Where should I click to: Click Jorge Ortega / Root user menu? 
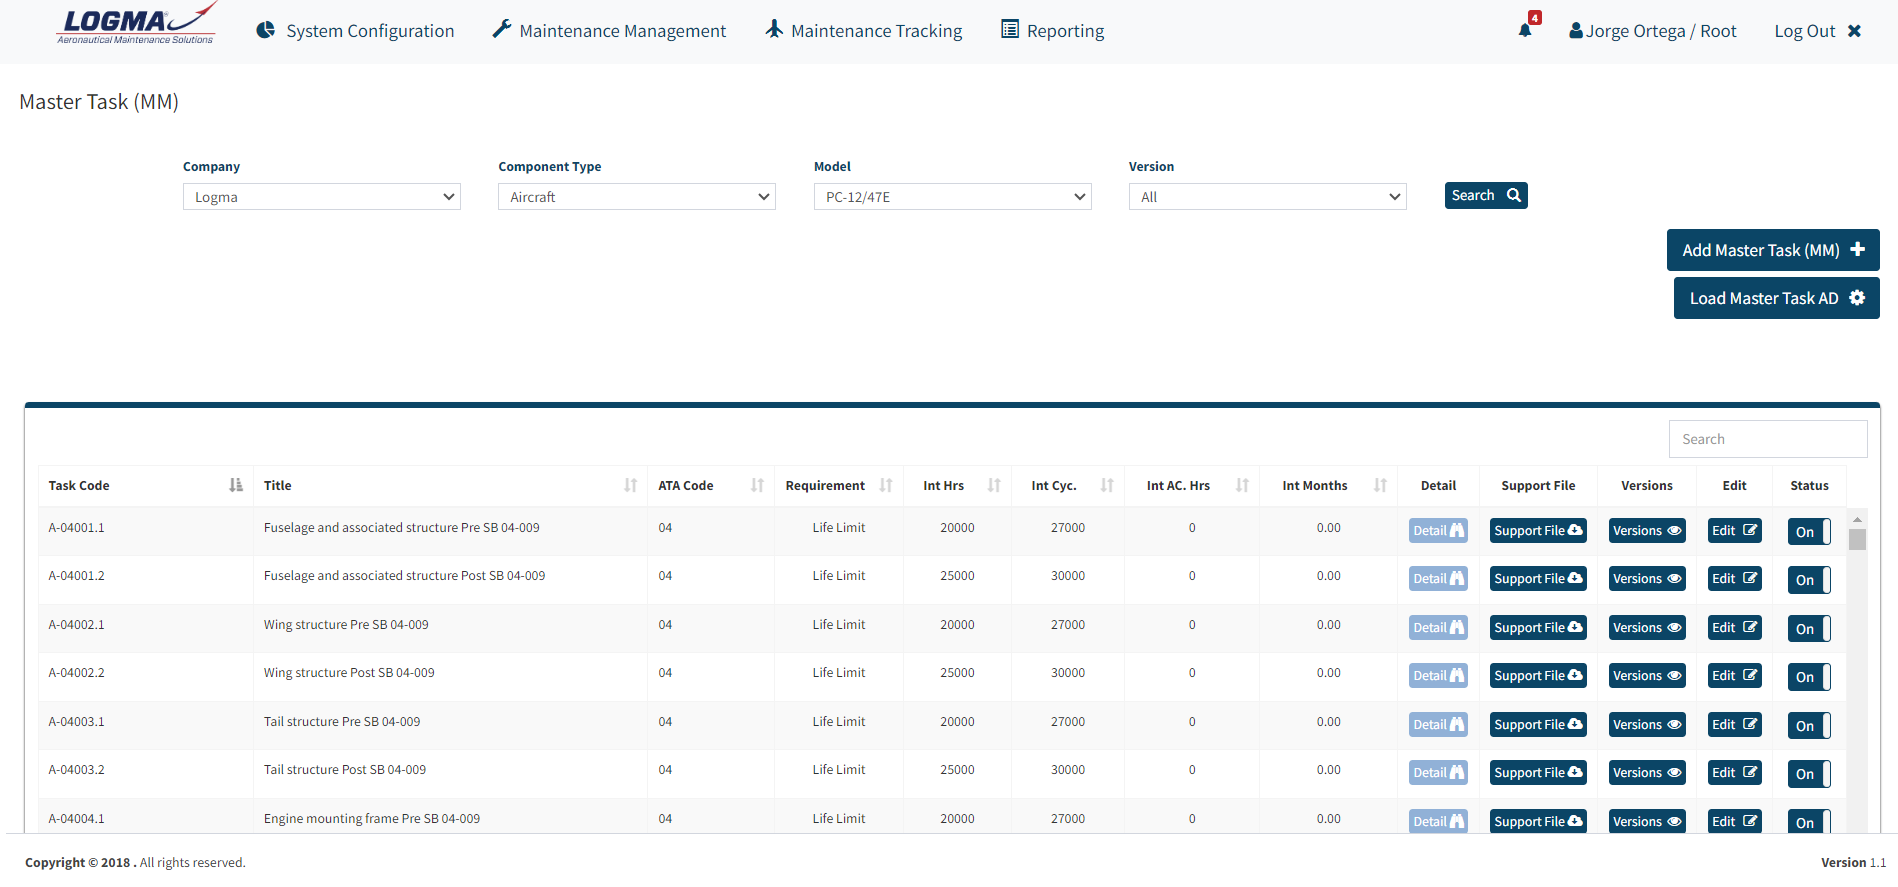[x=1653, y=31]
